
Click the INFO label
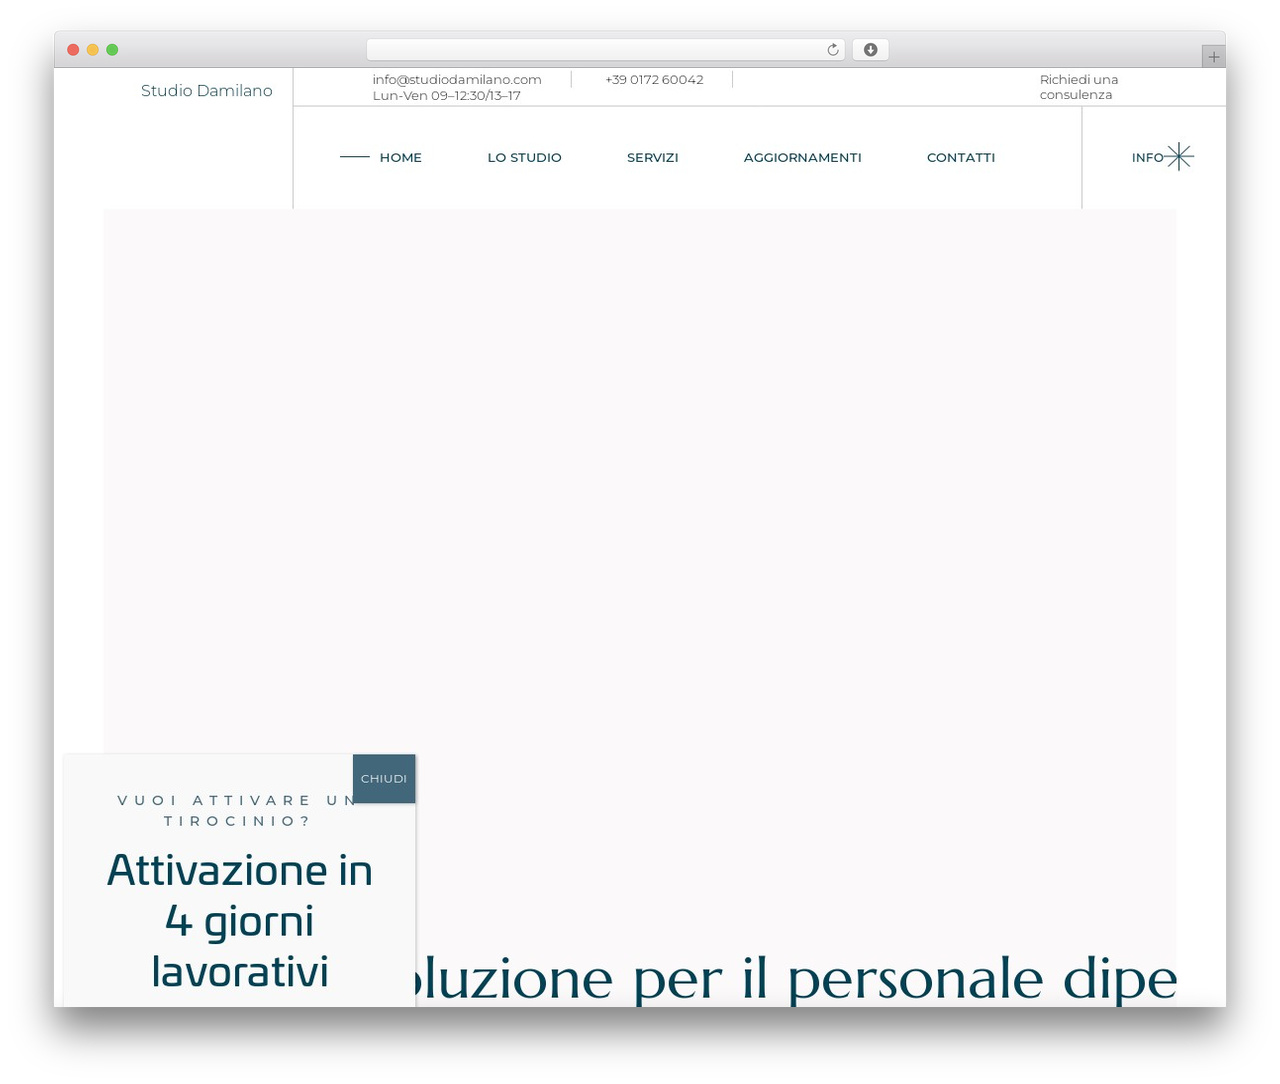(1147, 158)
